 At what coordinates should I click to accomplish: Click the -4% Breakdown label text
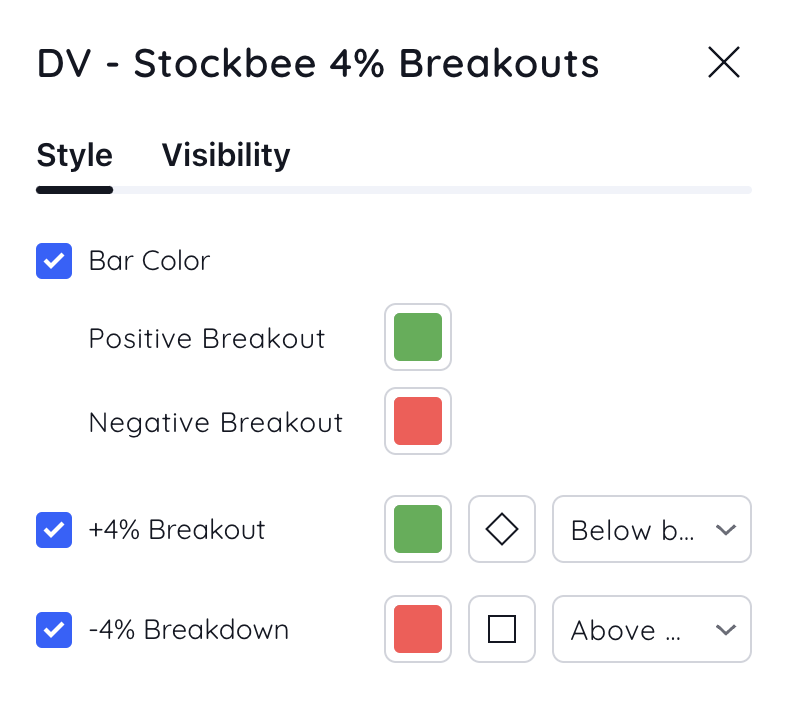pyautogui.click(x=189, y=629)
